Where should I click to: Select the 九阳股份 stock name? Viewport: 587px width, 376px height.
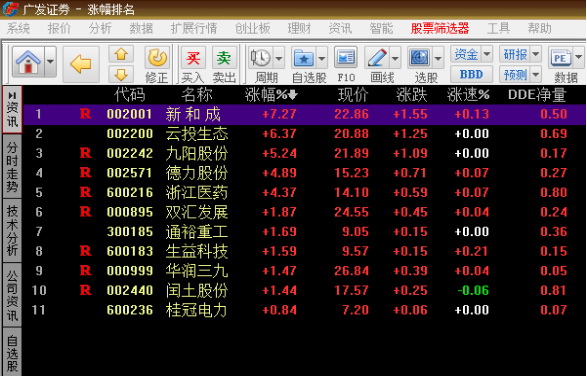coord(197,153)
